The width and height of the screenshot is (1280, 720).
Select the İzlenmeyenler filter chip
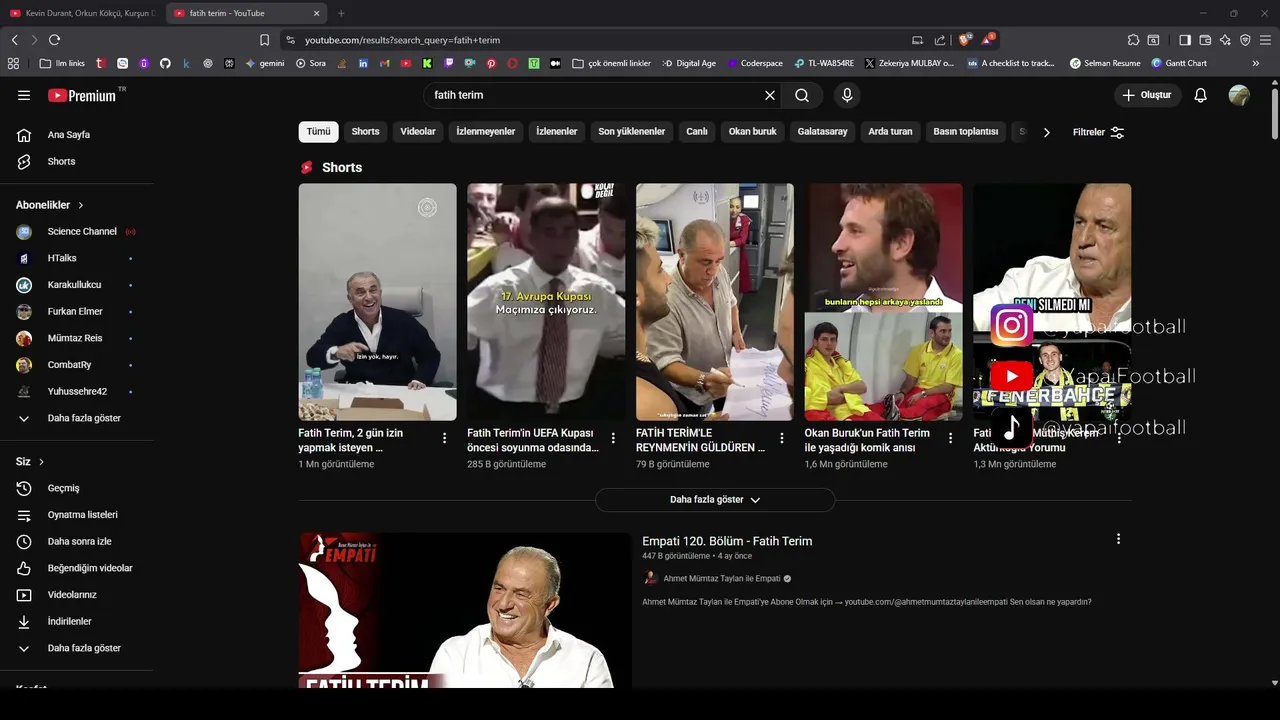point(486,131)
